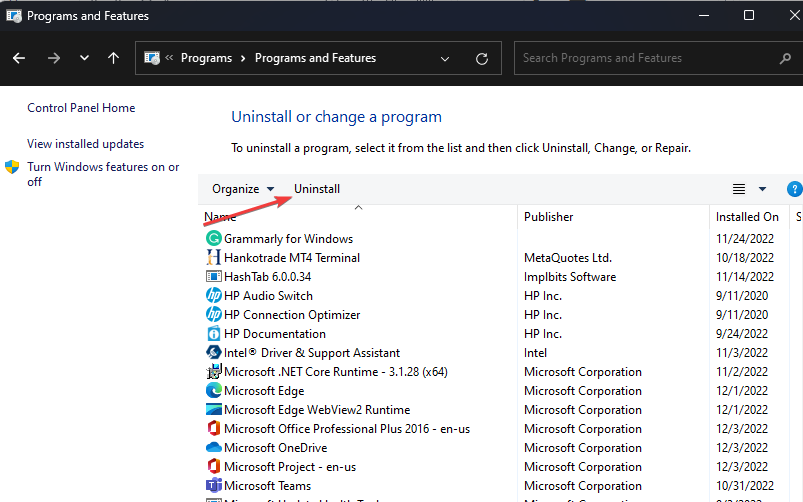This screenshot has height=502, width=803.
Task: Open the view options dropdown arrow
Action: 762,189
